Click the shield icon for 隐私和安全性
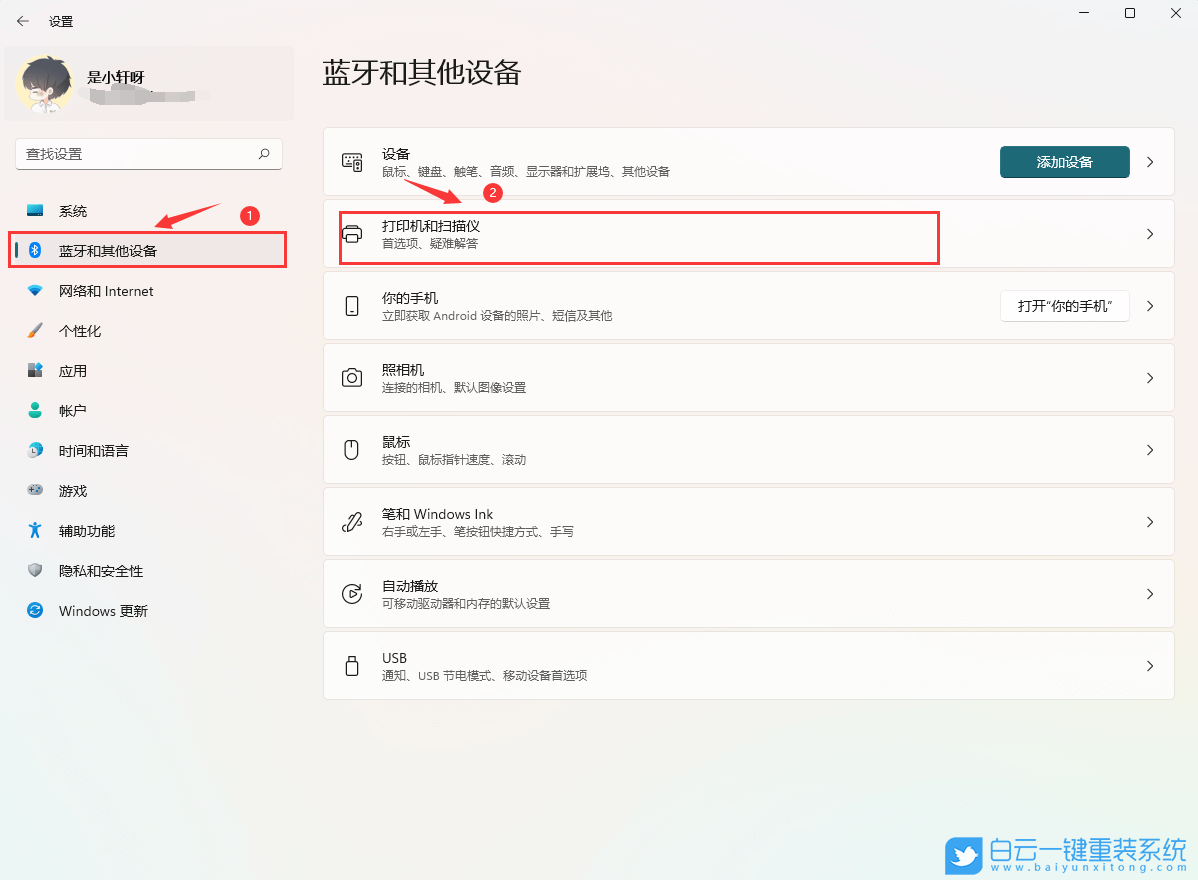 (33, 570)
